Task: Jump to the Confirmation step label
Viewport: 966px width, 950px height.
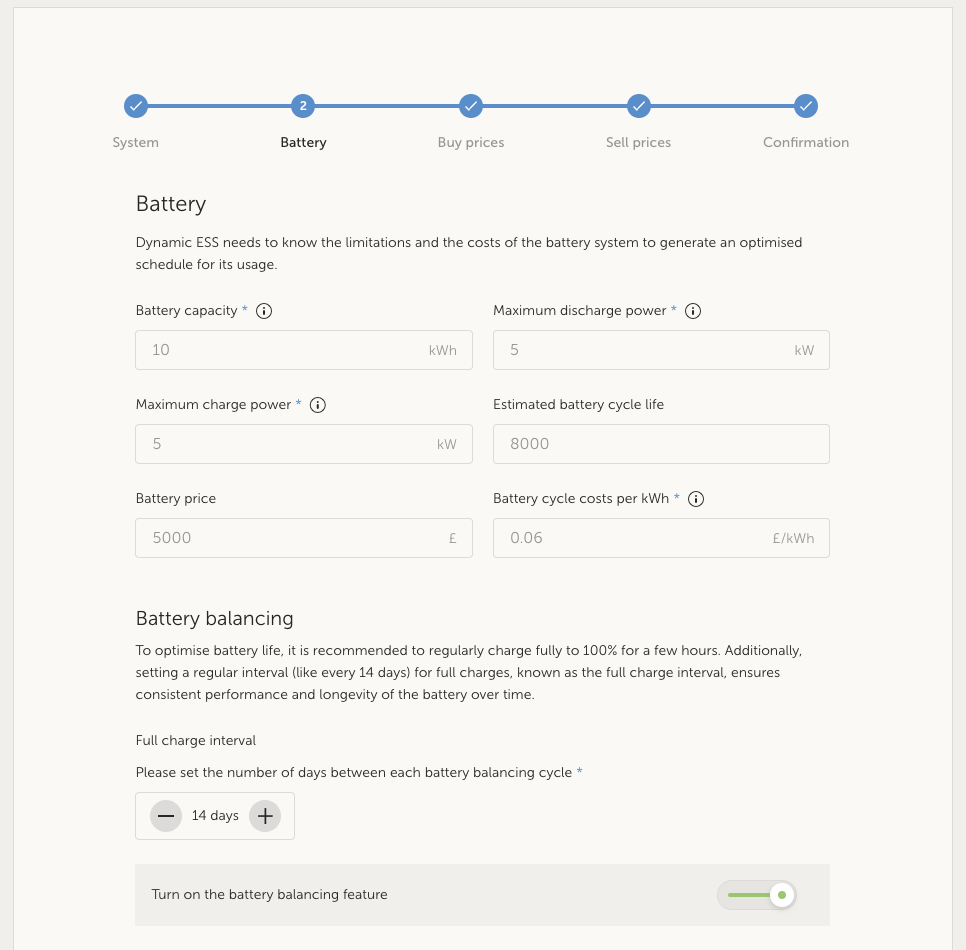Action: tap(806, 143)
